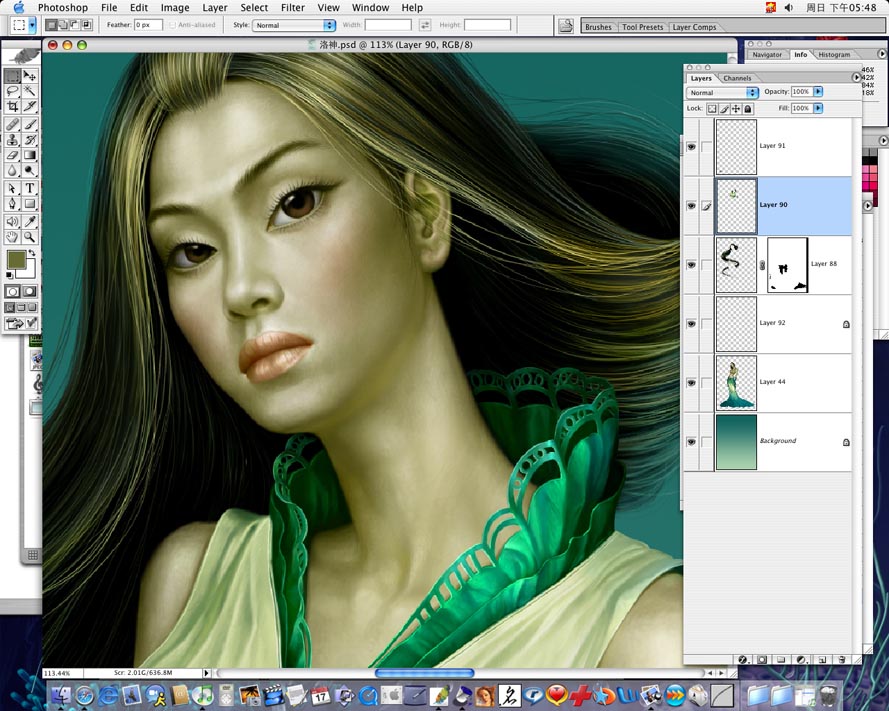Select the Crop tool

[x=12, y=107]
